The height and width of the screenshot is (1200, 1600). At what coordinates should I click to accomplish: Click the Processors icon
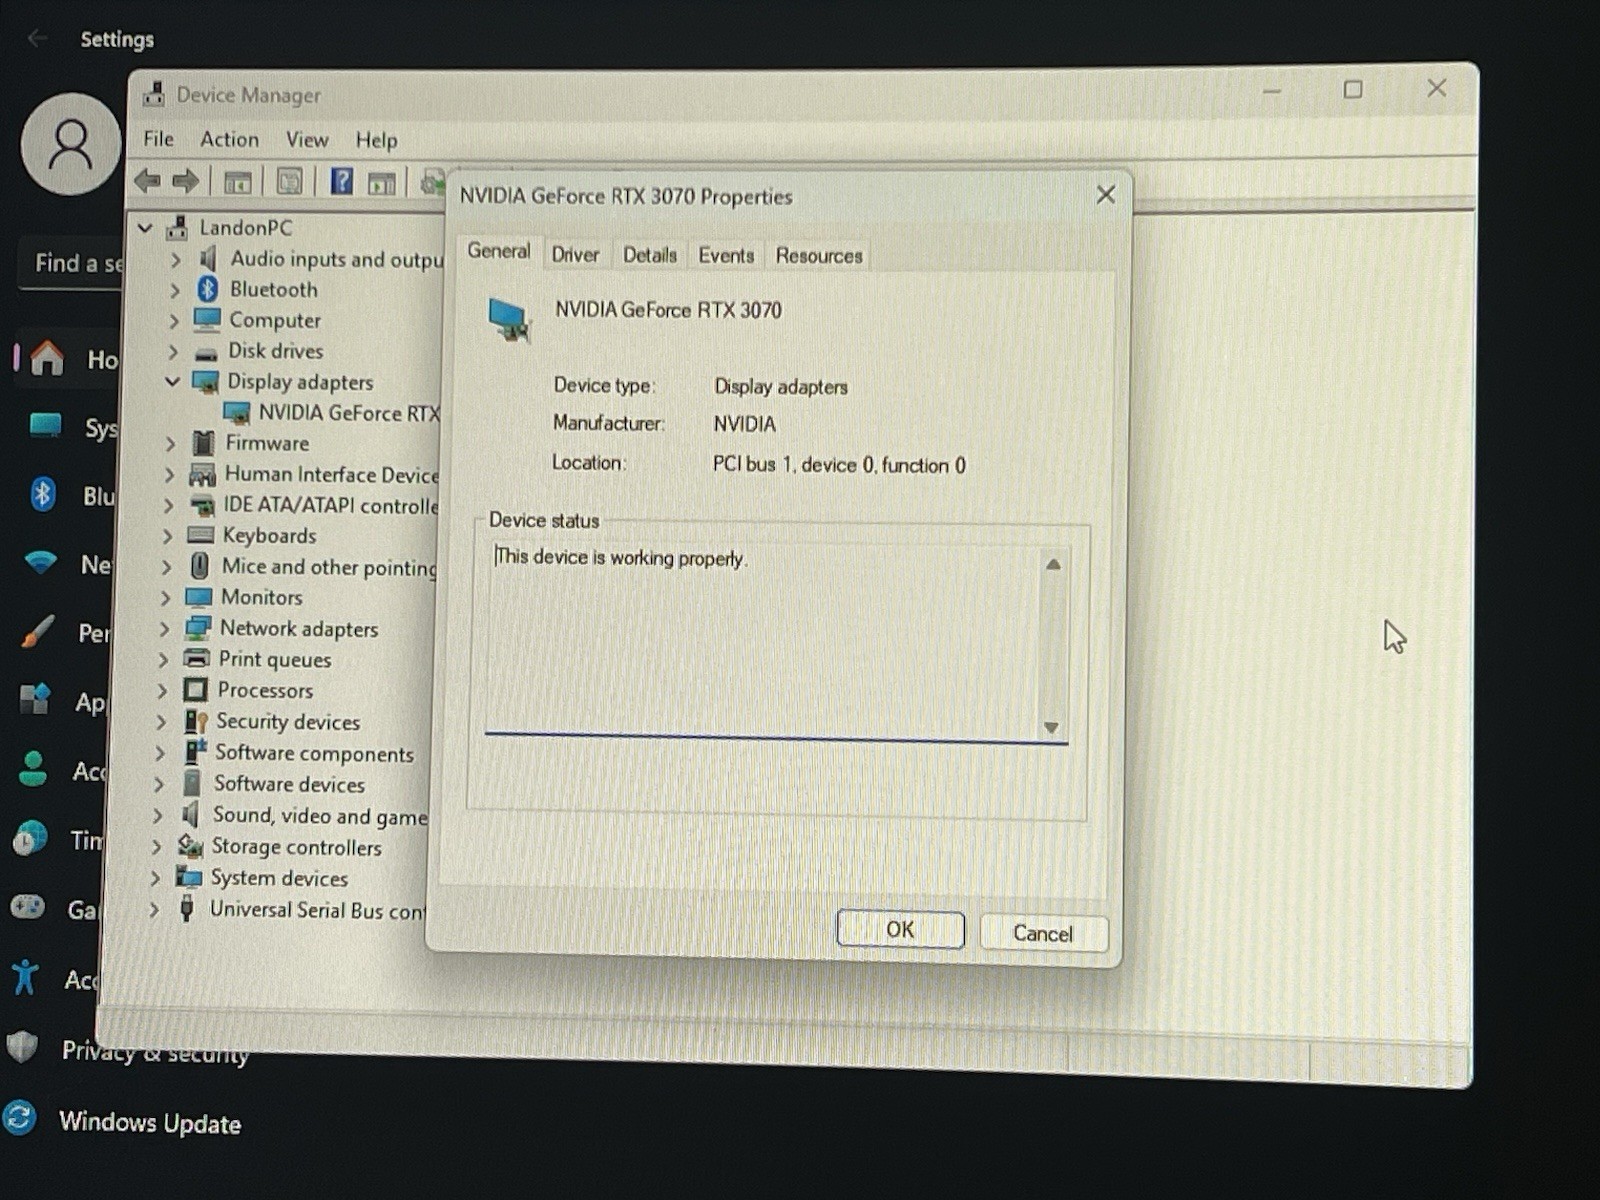click(196, 690)
